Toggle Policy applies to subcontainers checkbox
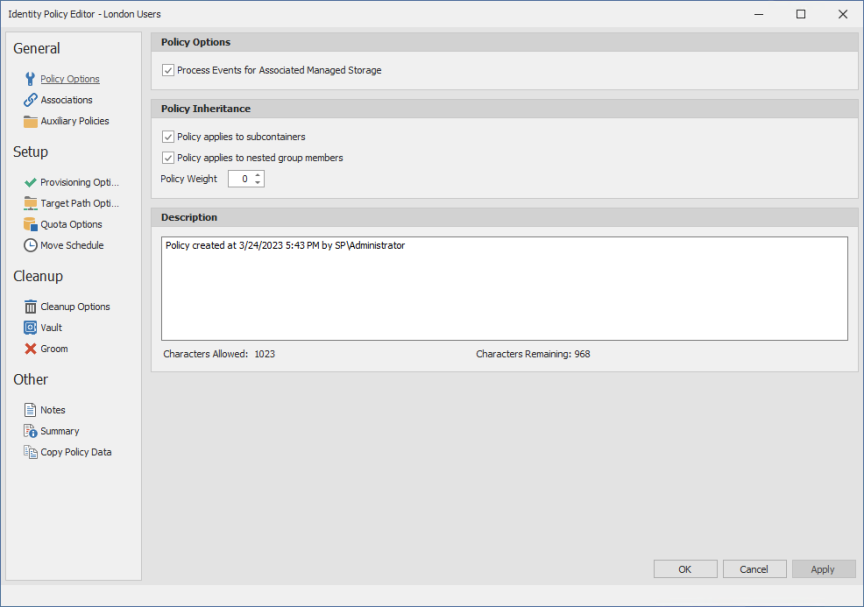864x607 pixels. point(168,137)
